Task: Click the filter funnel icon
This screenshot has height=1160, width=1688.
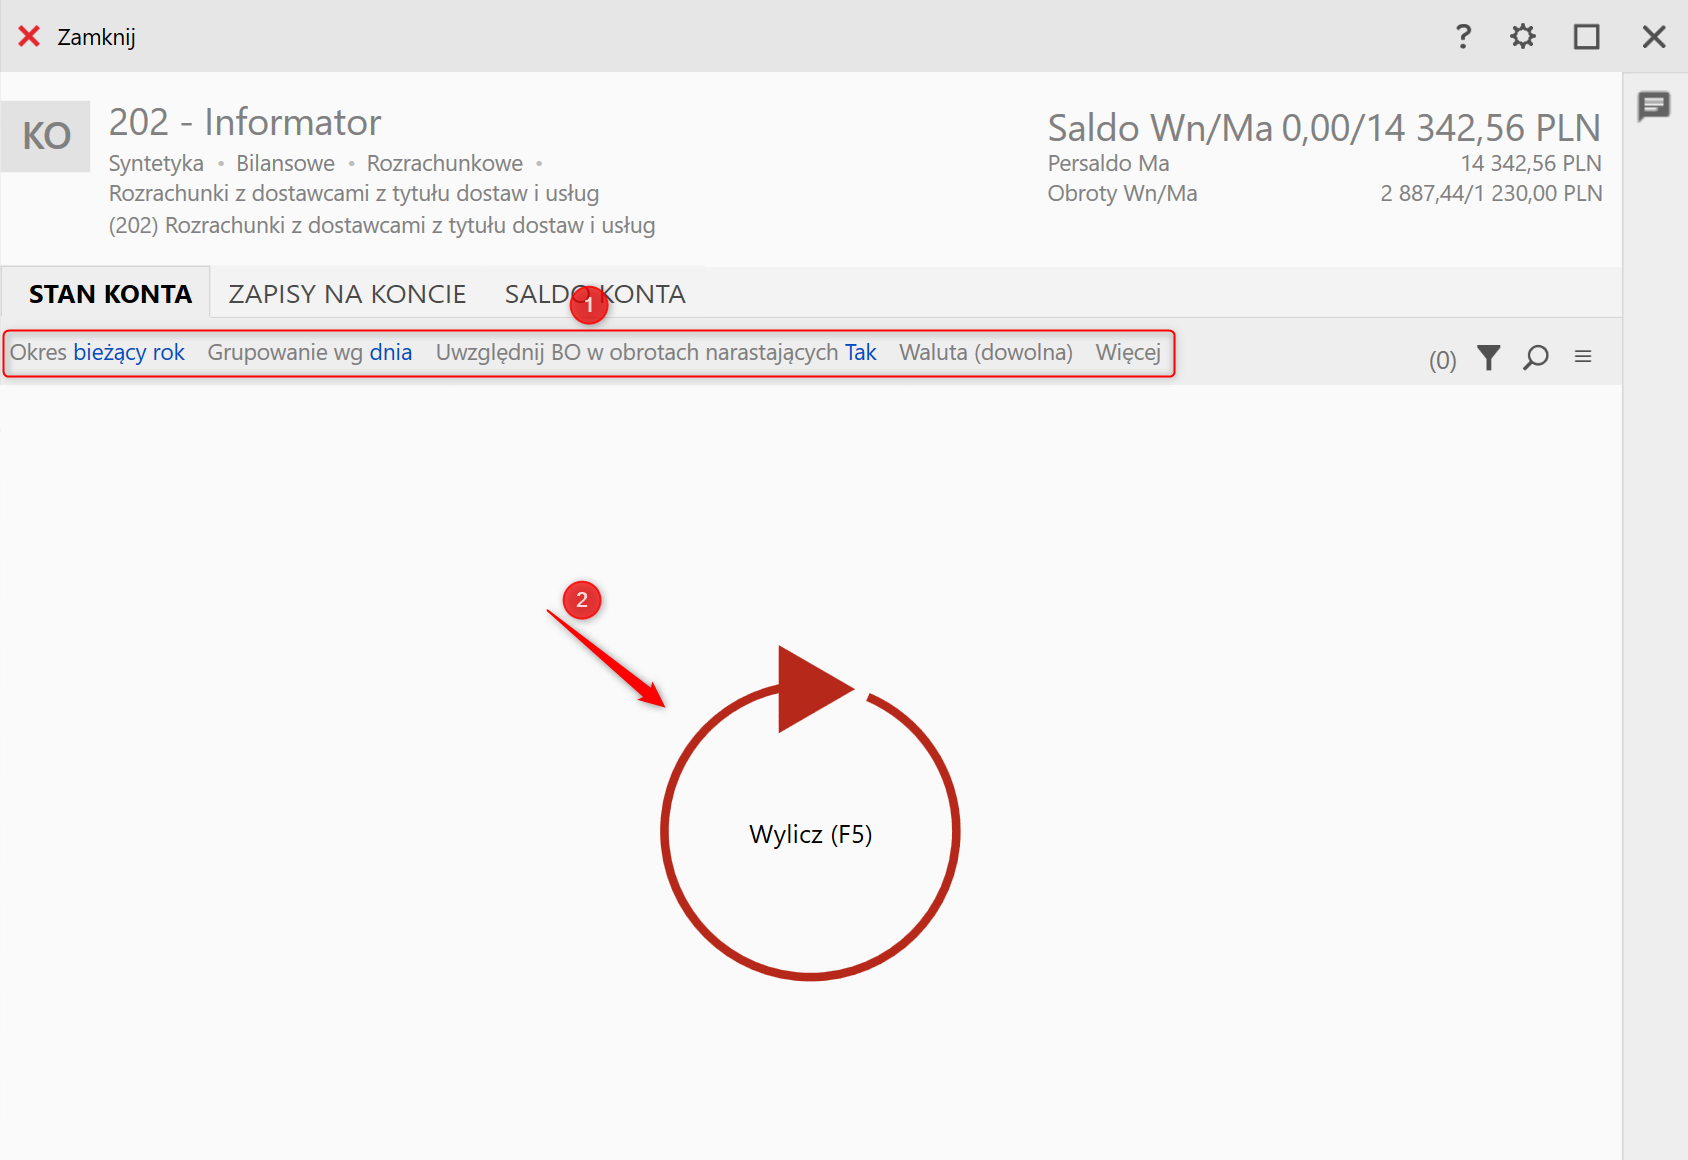Action: (1489, 357)
